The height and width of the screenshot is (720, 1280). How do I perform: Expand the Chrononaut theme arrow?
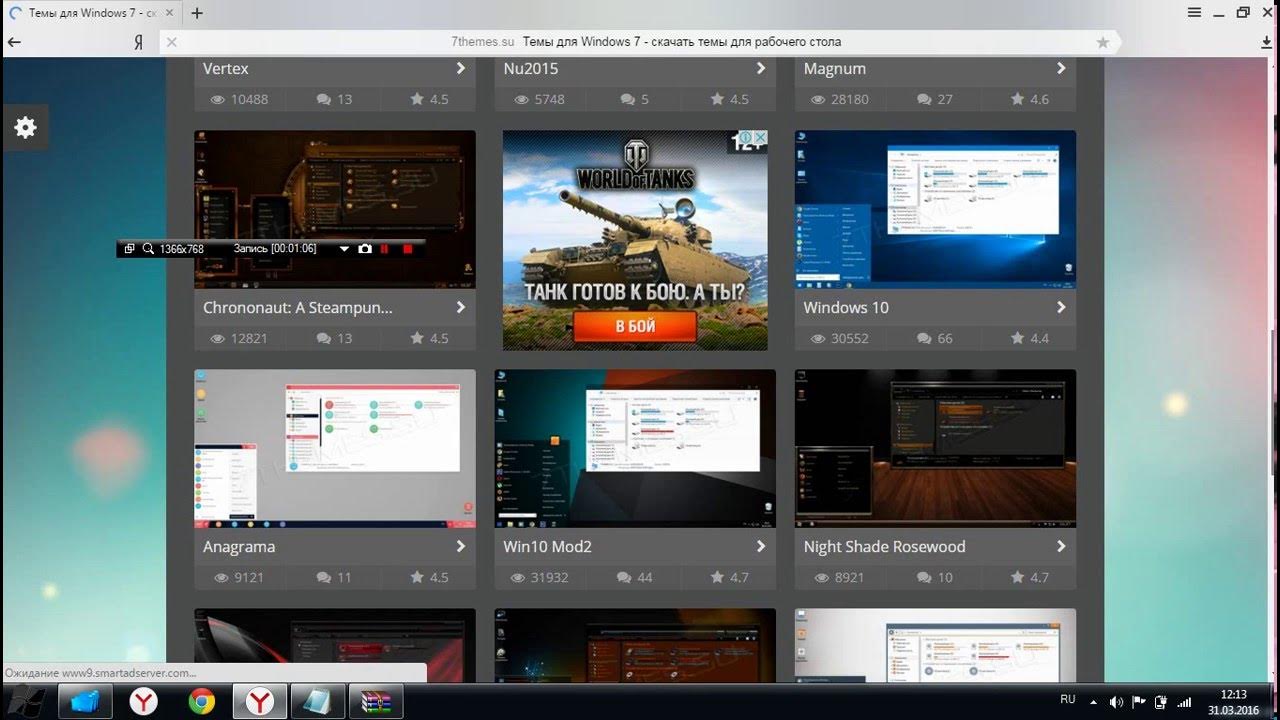[461, 307]
